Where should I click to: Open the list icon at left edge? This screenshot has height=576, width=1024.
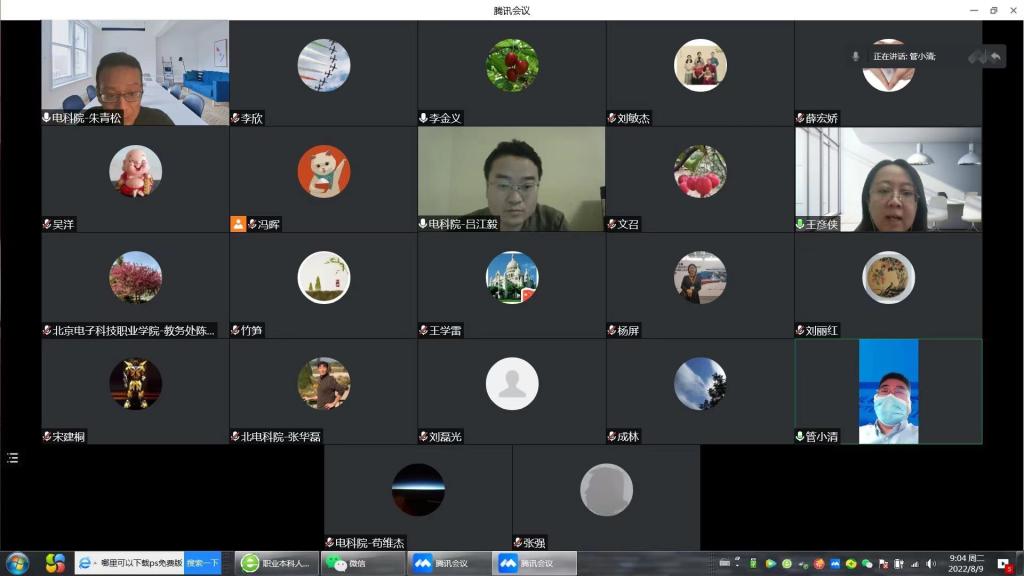click(12, 458)
